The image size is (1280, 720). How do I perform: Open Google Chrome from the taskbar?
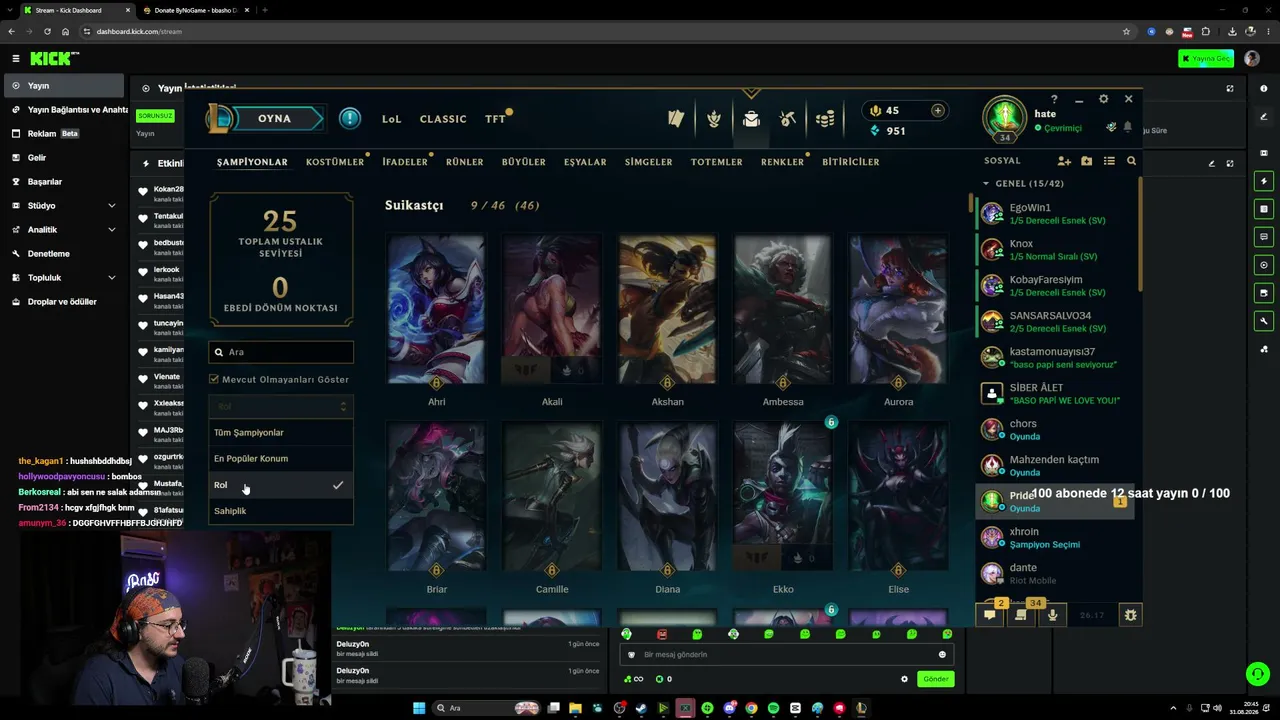pos(751,708)
